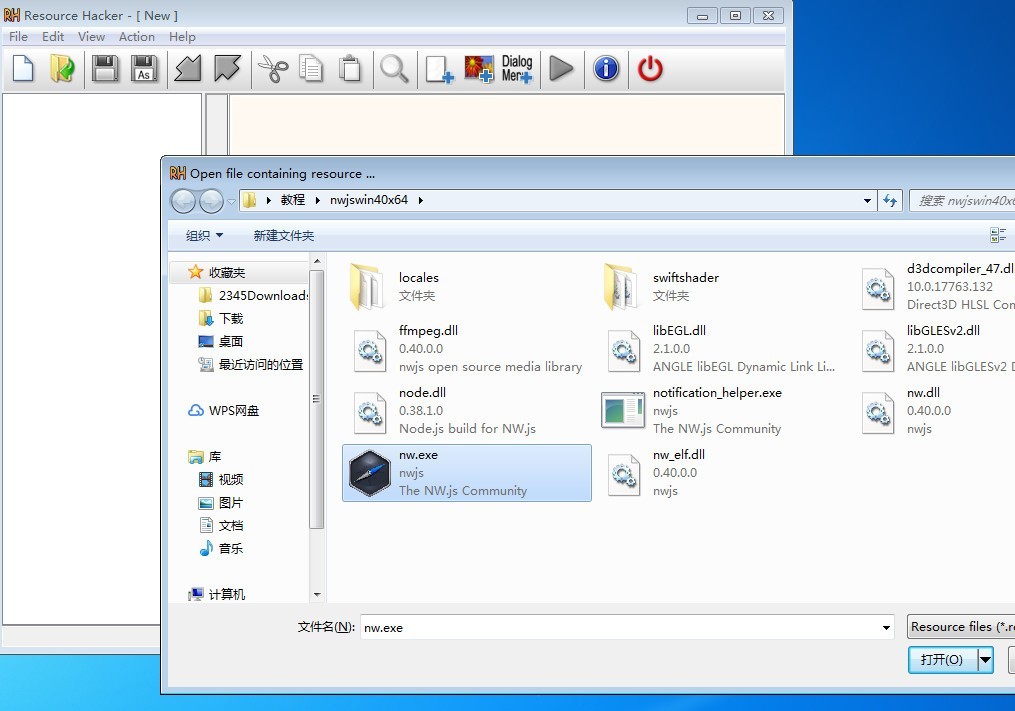Click the Save As toolbar icon
Screen dimensions: 1015x711
(x=145, y=69)
